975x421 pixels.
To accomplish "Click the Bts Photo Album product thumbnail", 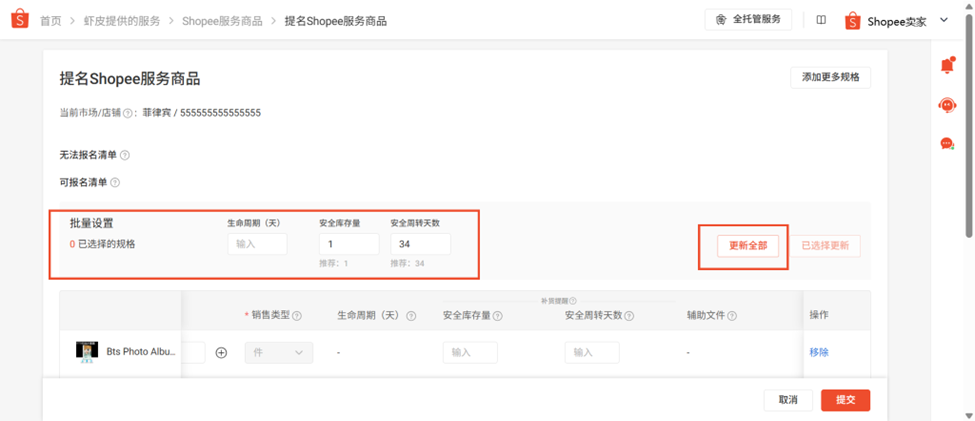I will (86, 352).
